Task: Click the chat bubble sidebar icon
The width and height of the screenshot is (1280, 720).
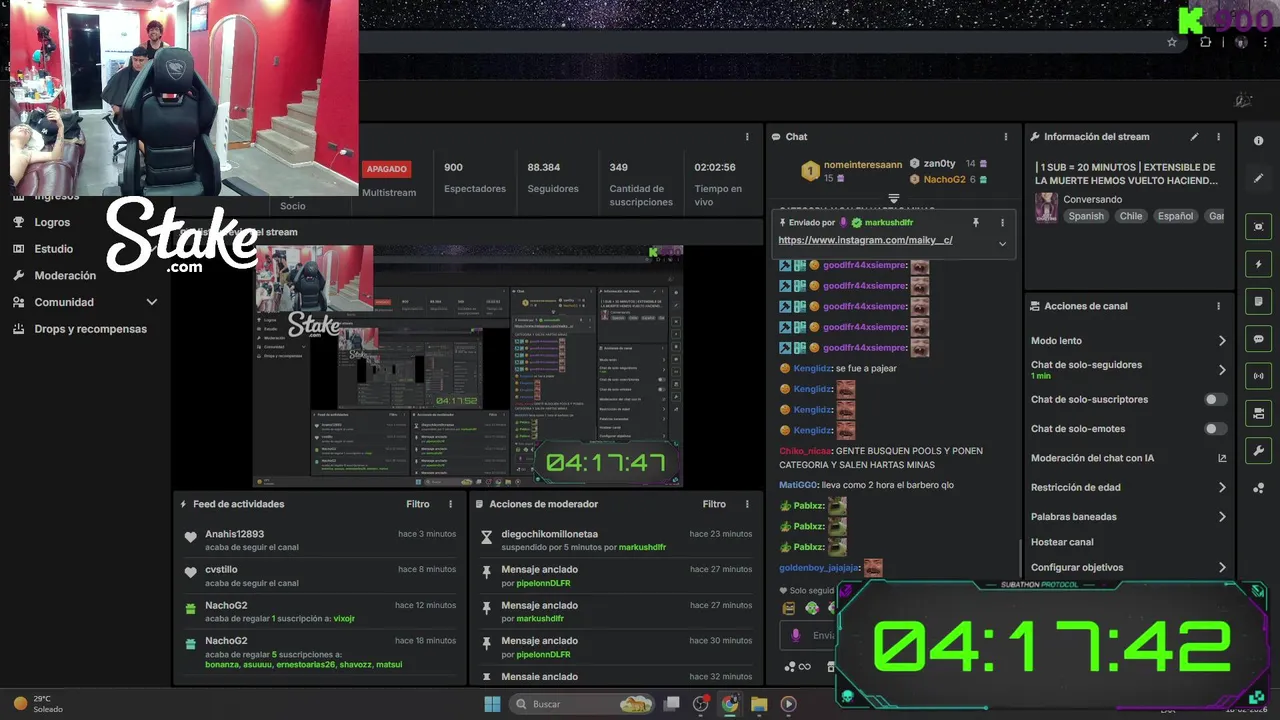Action: pyautogui.click(x=1258, y=339)
